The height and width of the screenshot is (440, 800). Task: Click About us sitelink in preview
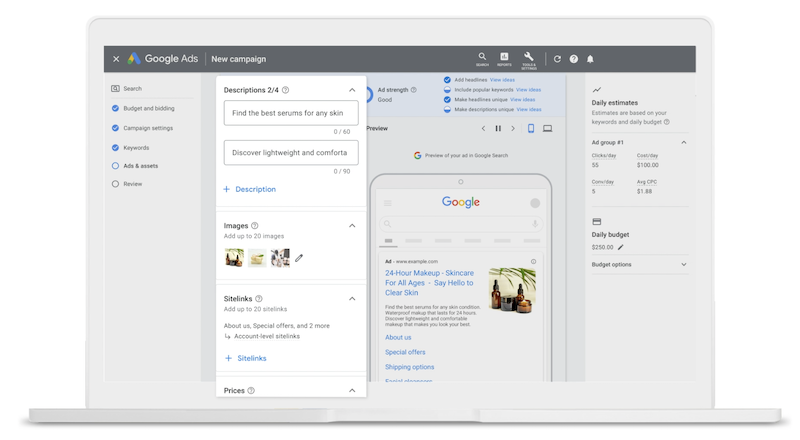pyautogui.click(x=398, y=337)
